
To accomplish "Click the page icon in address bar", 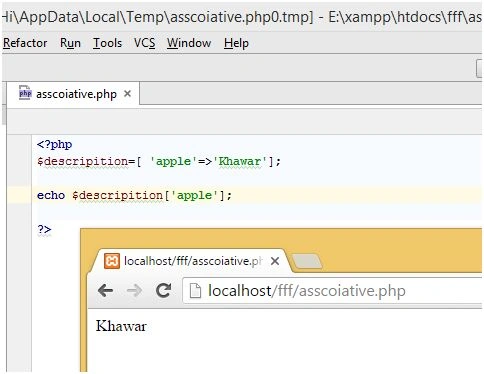I will tap(195, 291).
